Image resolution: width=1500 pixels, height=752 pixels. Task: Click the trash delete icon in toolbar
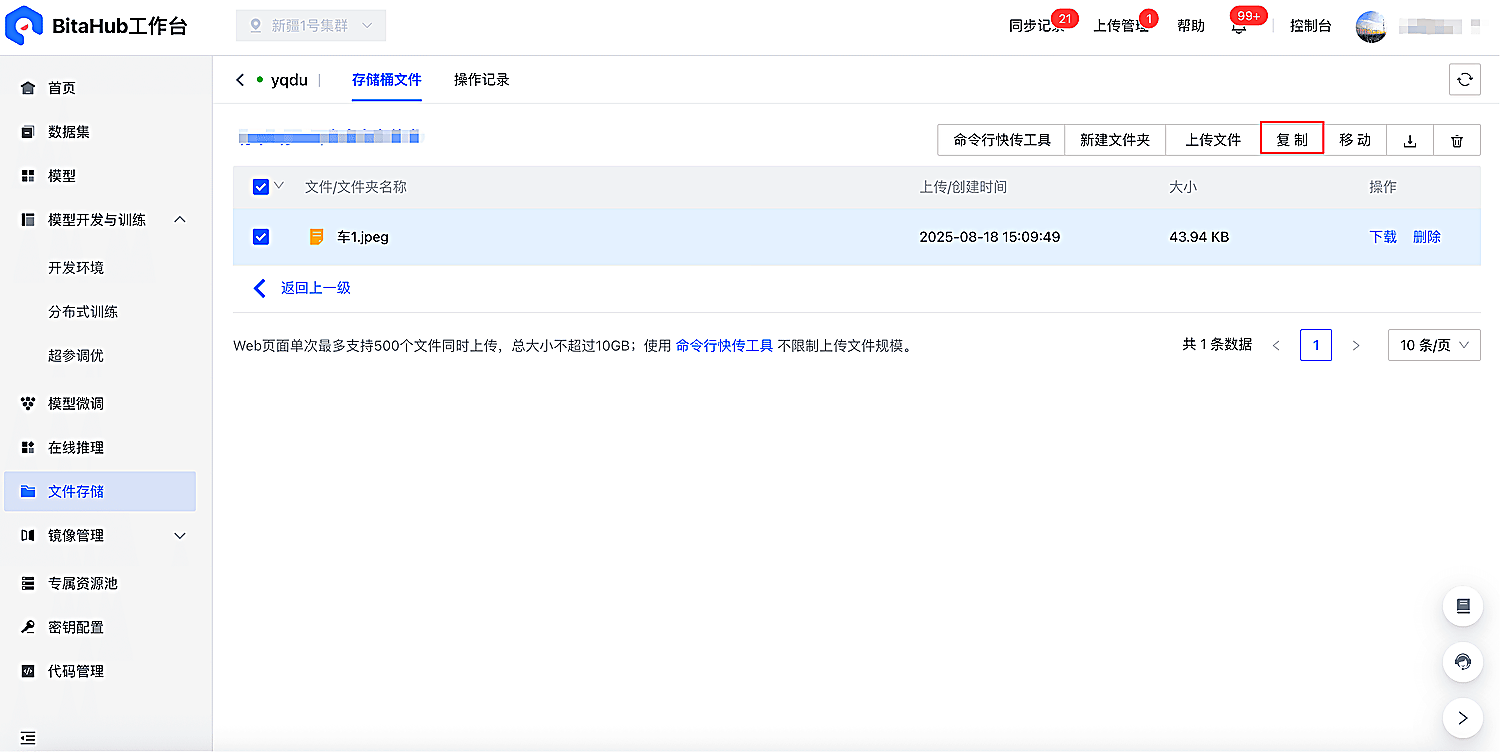1457,141
